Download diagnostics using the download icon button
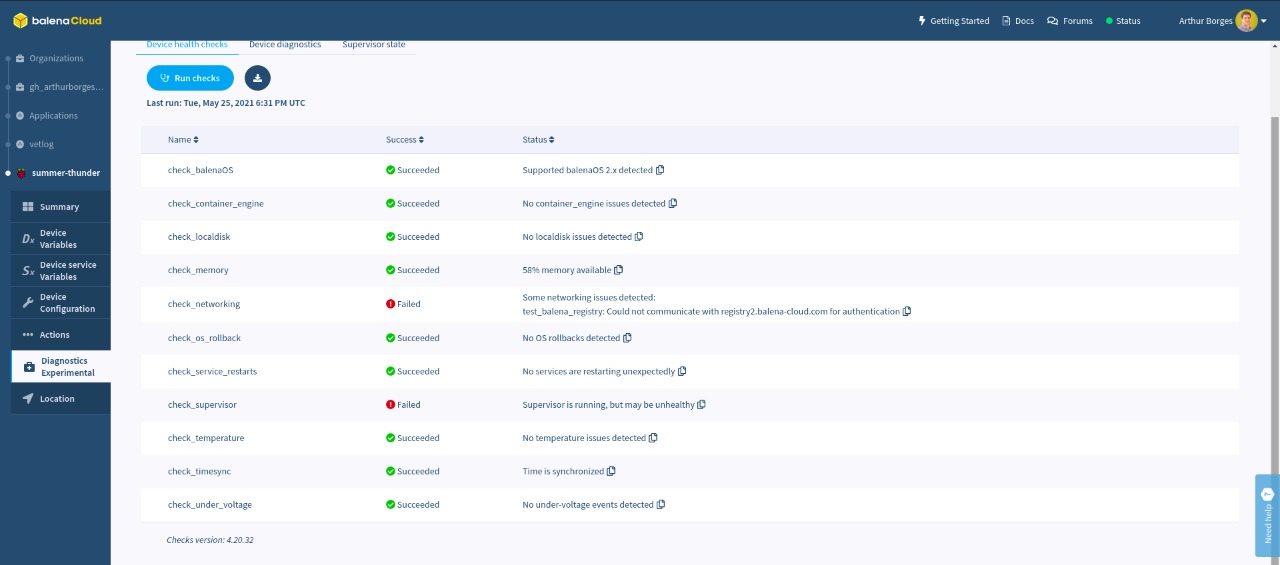 258,78
